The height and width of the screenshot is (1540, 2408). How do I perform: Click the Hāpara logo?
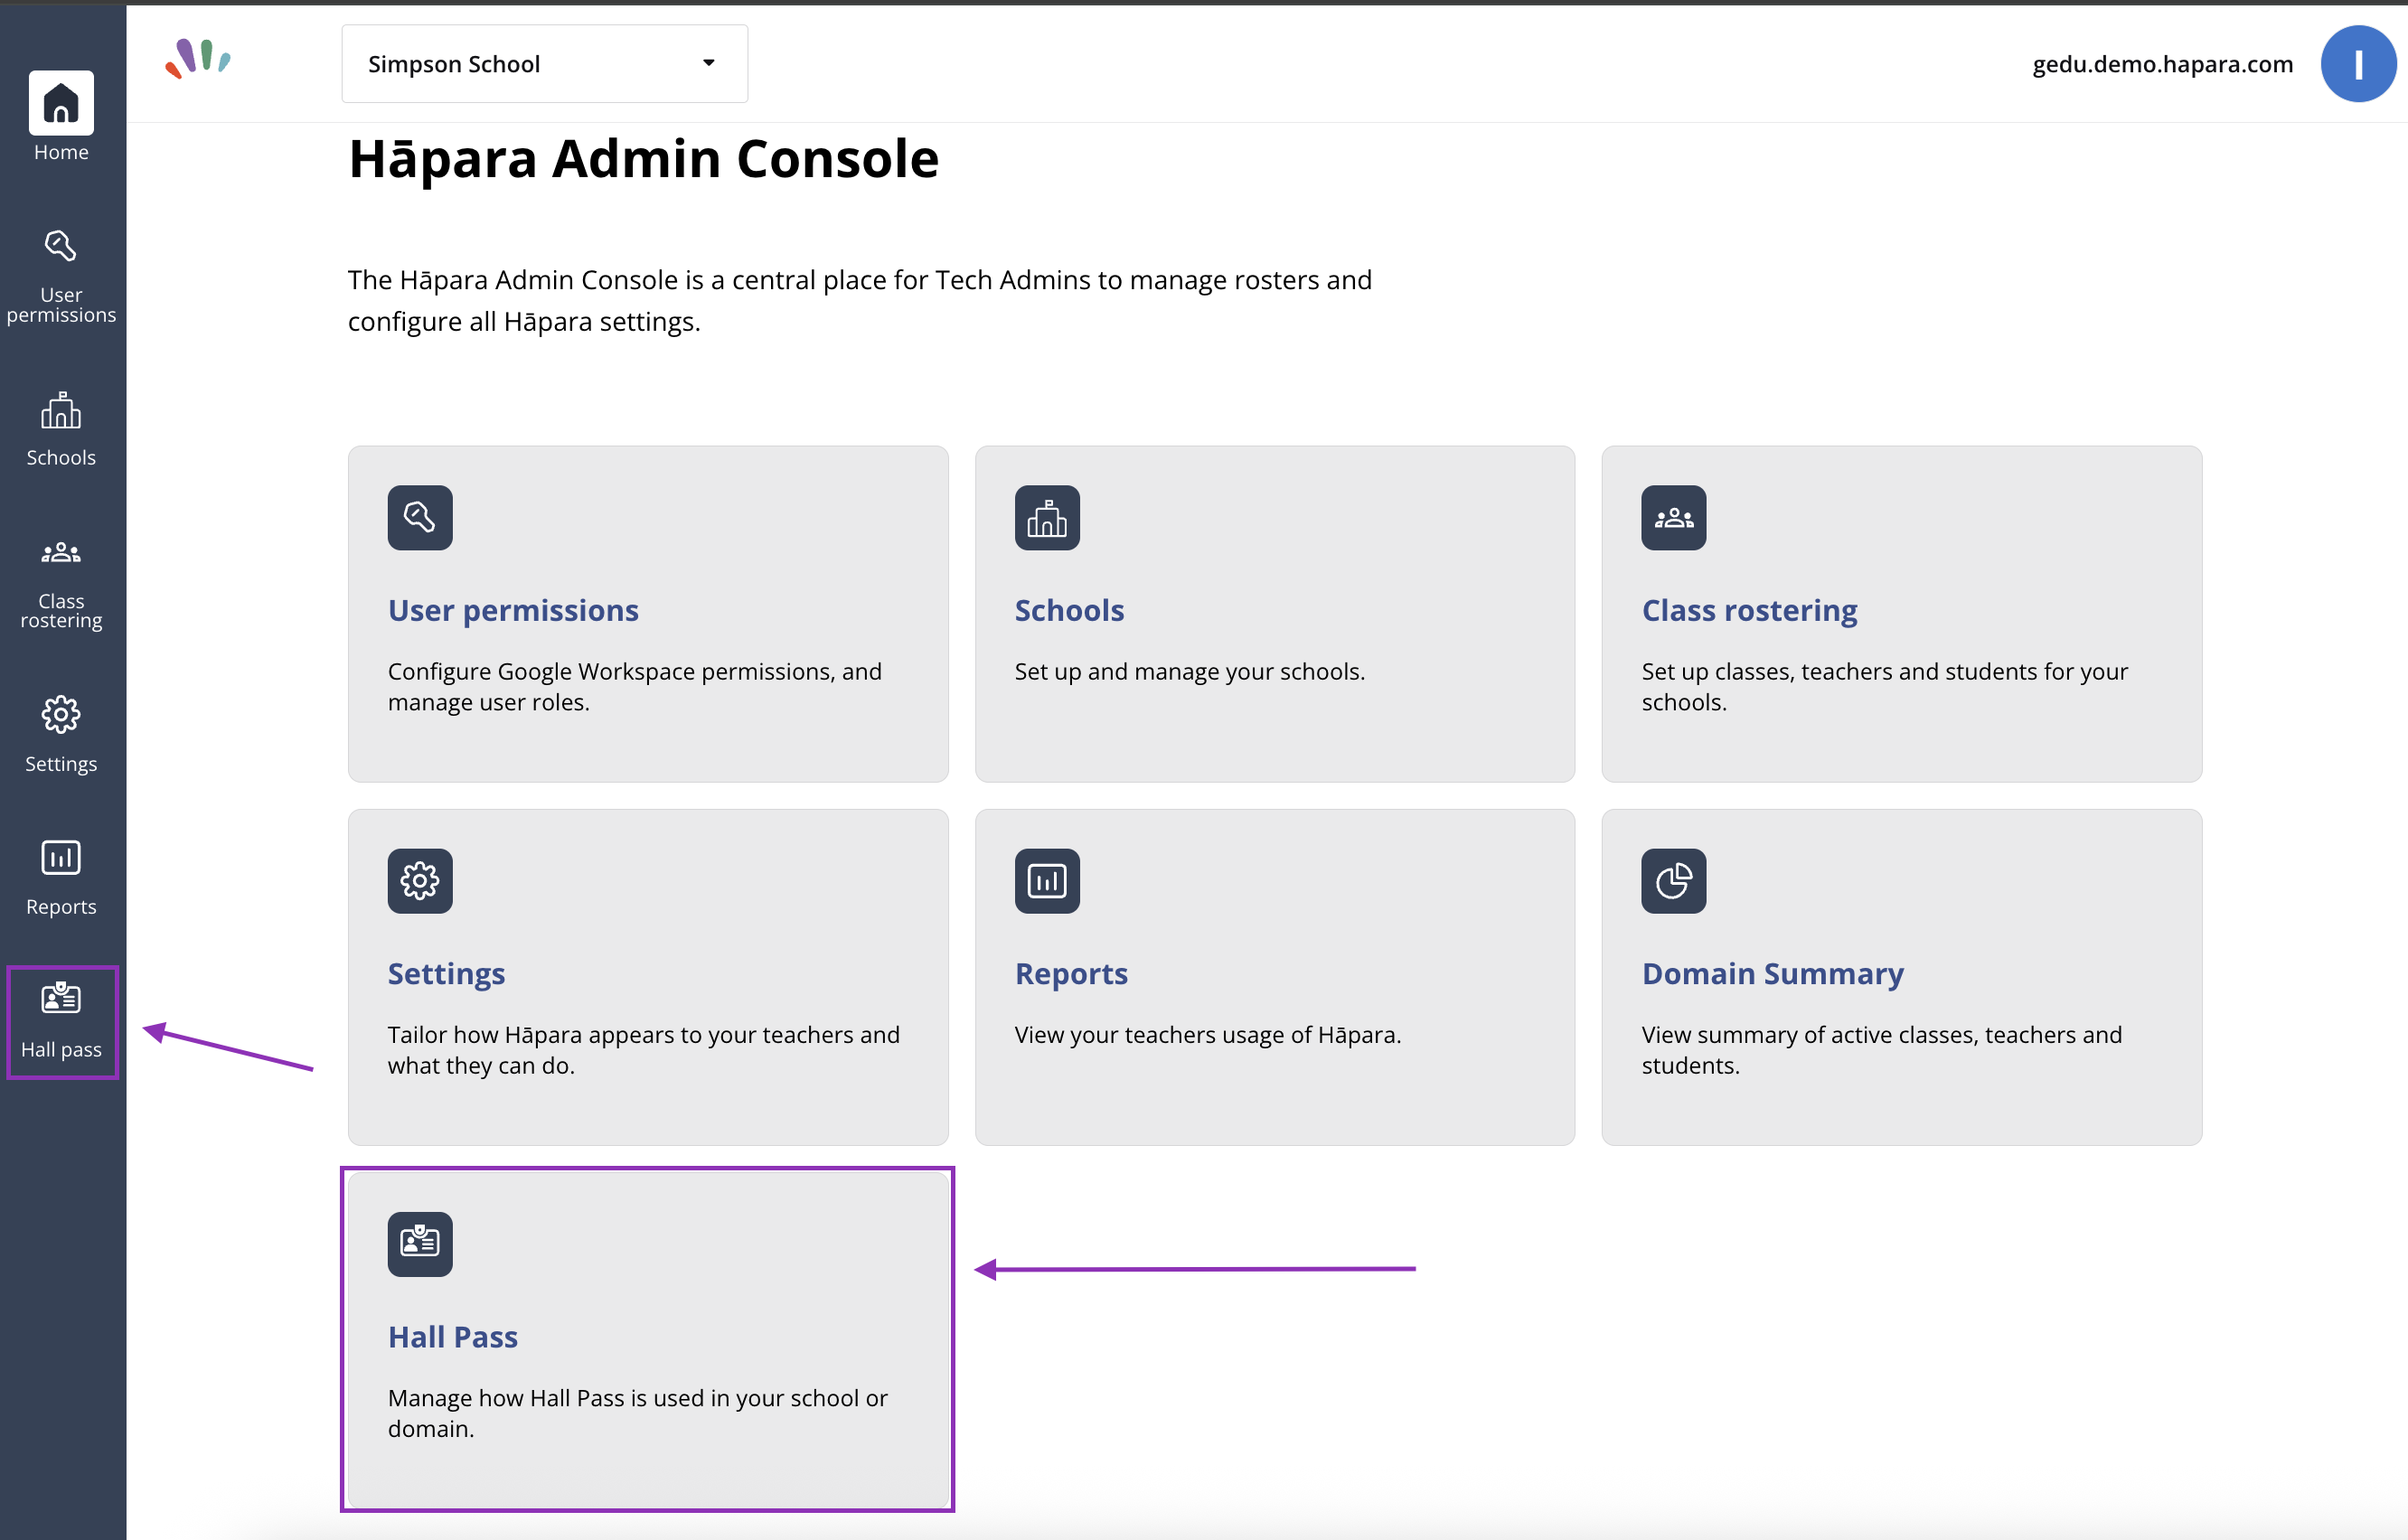pos(198,59)
